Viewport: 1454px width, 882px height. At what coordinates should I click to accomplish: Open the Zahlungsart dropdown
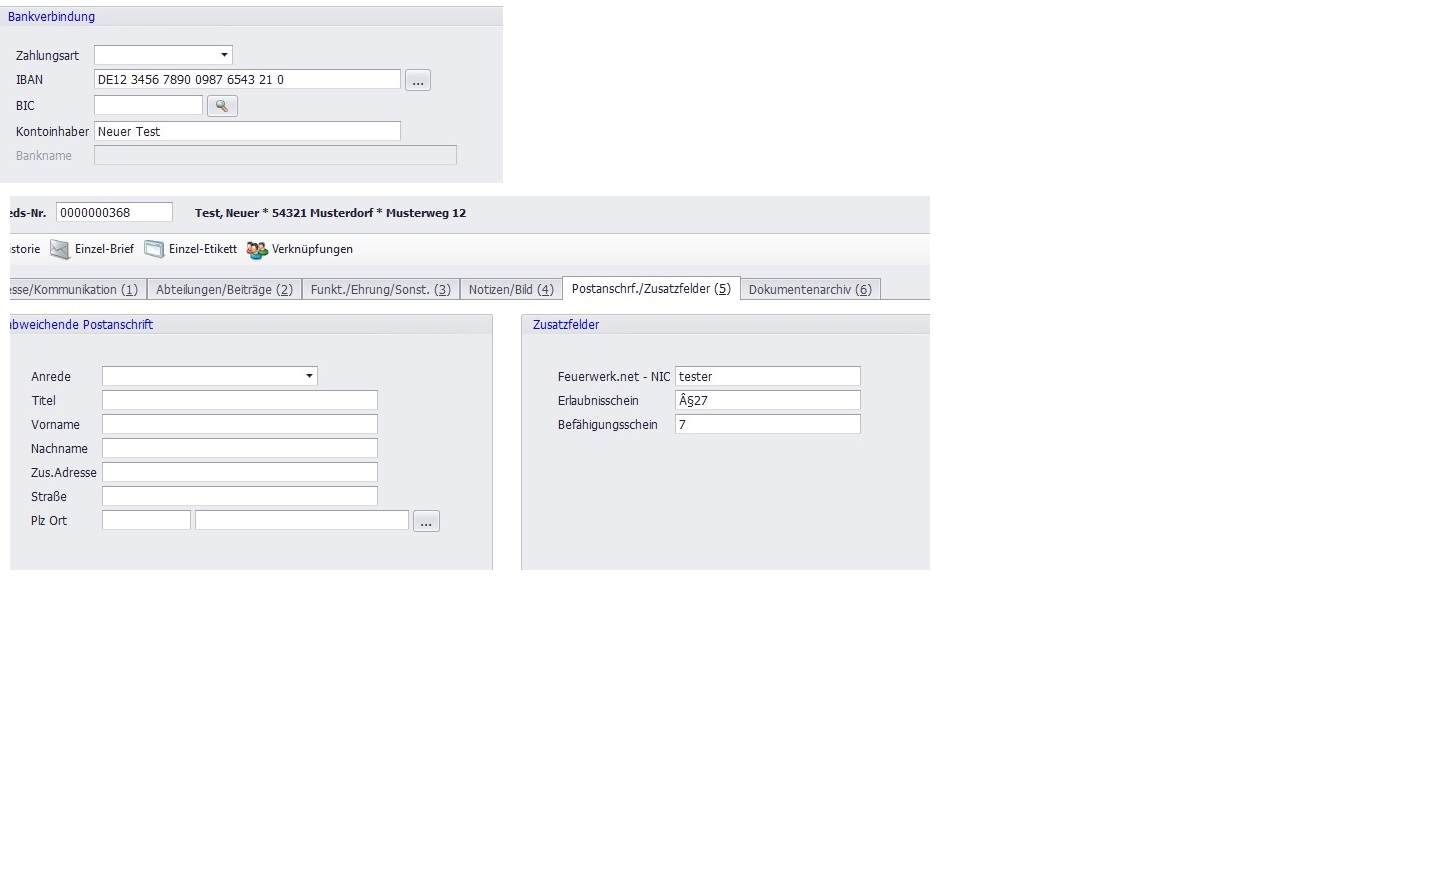pyautogui.click(x=224, y=55)
